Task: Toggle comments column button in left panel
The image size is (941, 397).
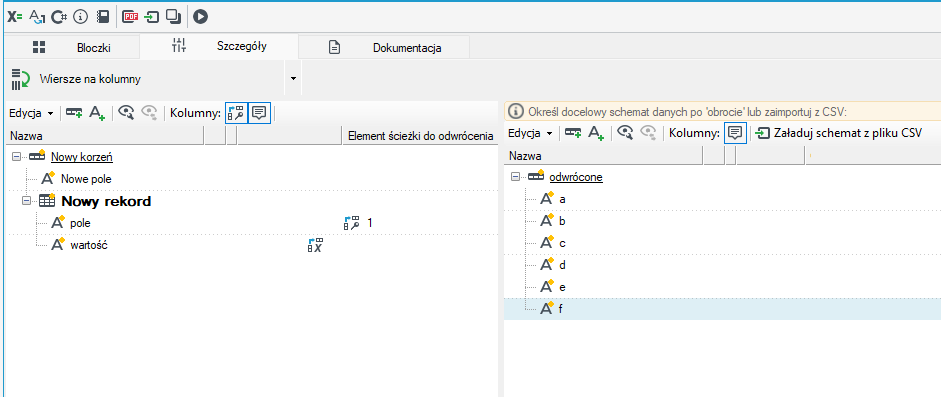Action: point(259,113)
